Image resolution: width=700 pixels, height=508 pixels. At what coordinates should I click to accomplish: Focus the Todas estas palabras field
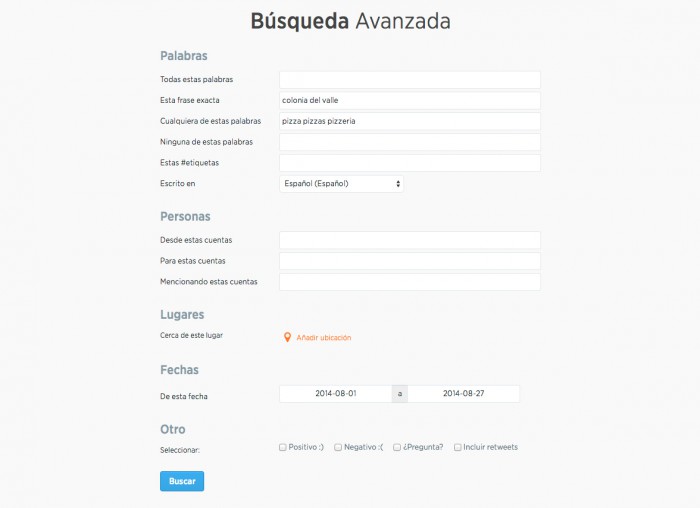pyautogui.click(x=409, y=80)
